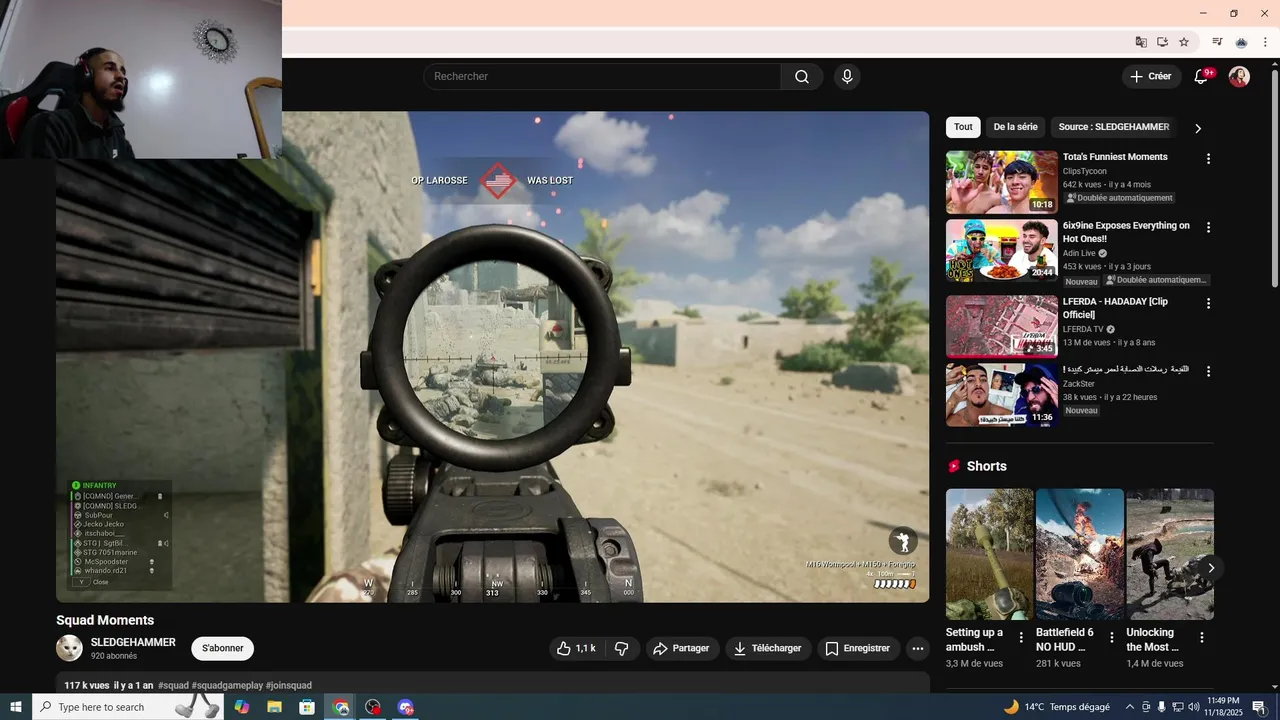Open options for Tota's Funniest Moments

click(1208, 159)
